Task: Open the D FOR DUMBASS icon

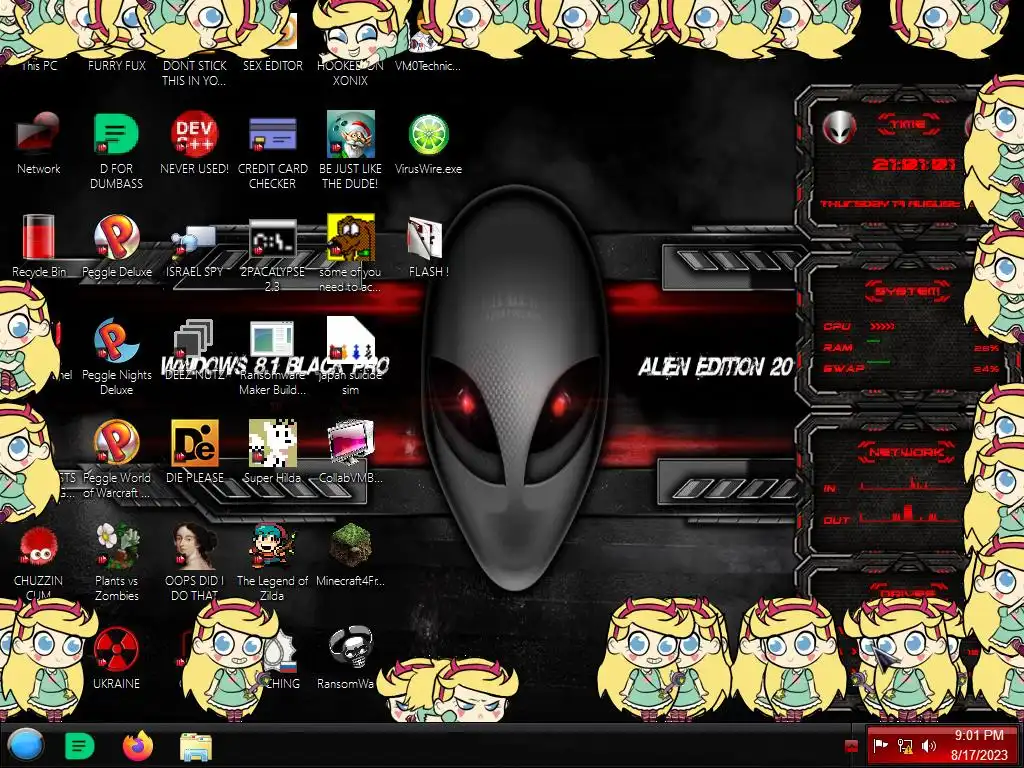Action: (116, 151)
